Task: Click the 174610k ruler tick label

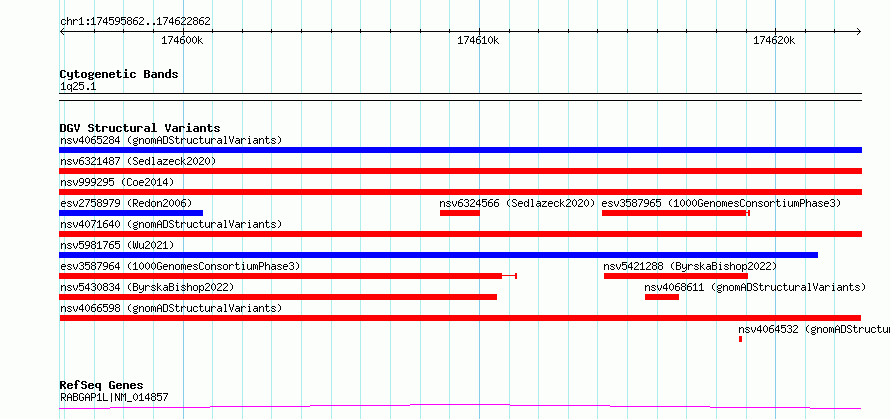Action: point(478,40)
